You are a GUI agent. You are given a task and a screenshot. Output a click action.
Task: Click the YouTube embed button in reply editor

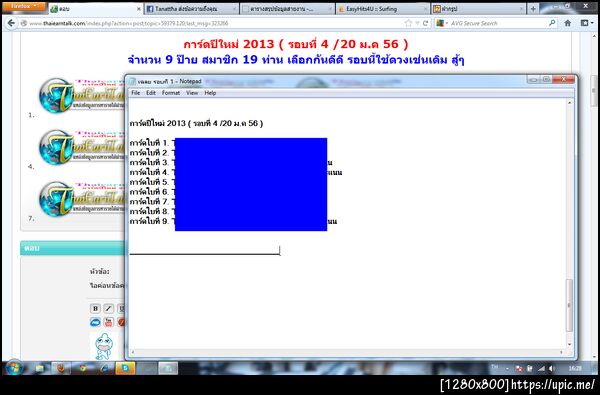(109, 322)
